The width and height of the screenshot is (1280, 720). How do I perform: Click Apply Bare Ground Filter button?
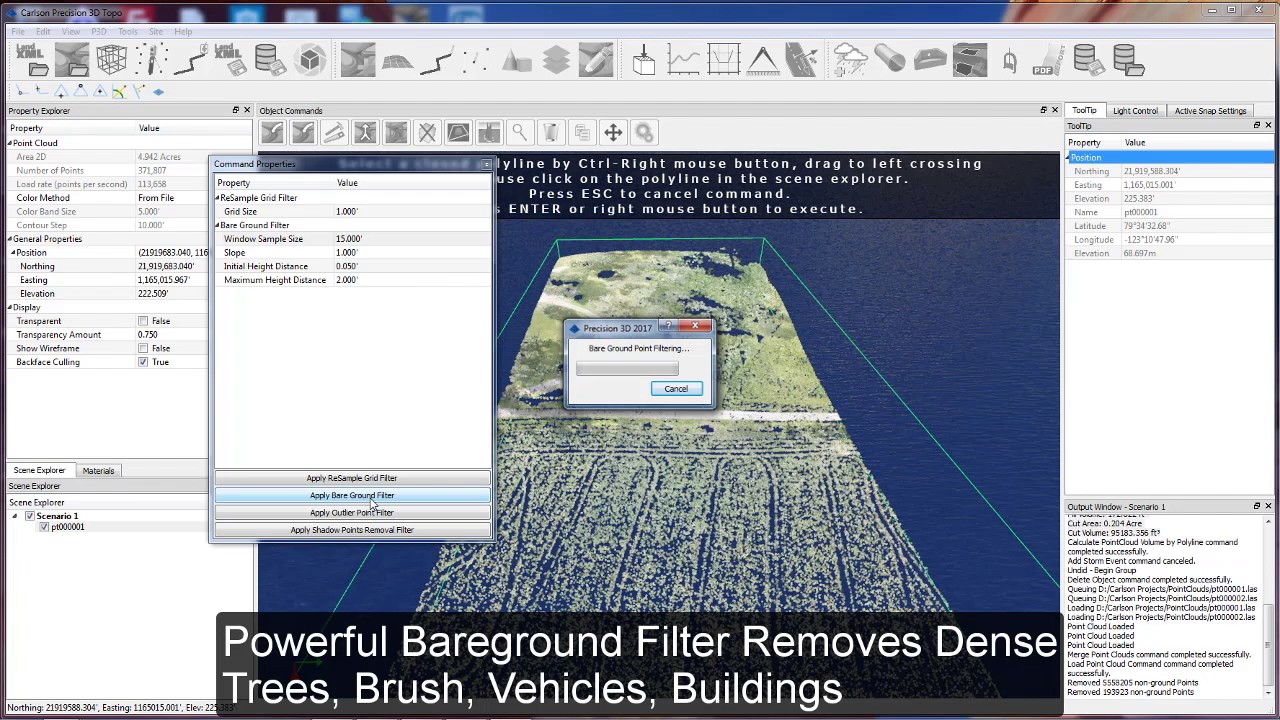click(x=352, y=495)
